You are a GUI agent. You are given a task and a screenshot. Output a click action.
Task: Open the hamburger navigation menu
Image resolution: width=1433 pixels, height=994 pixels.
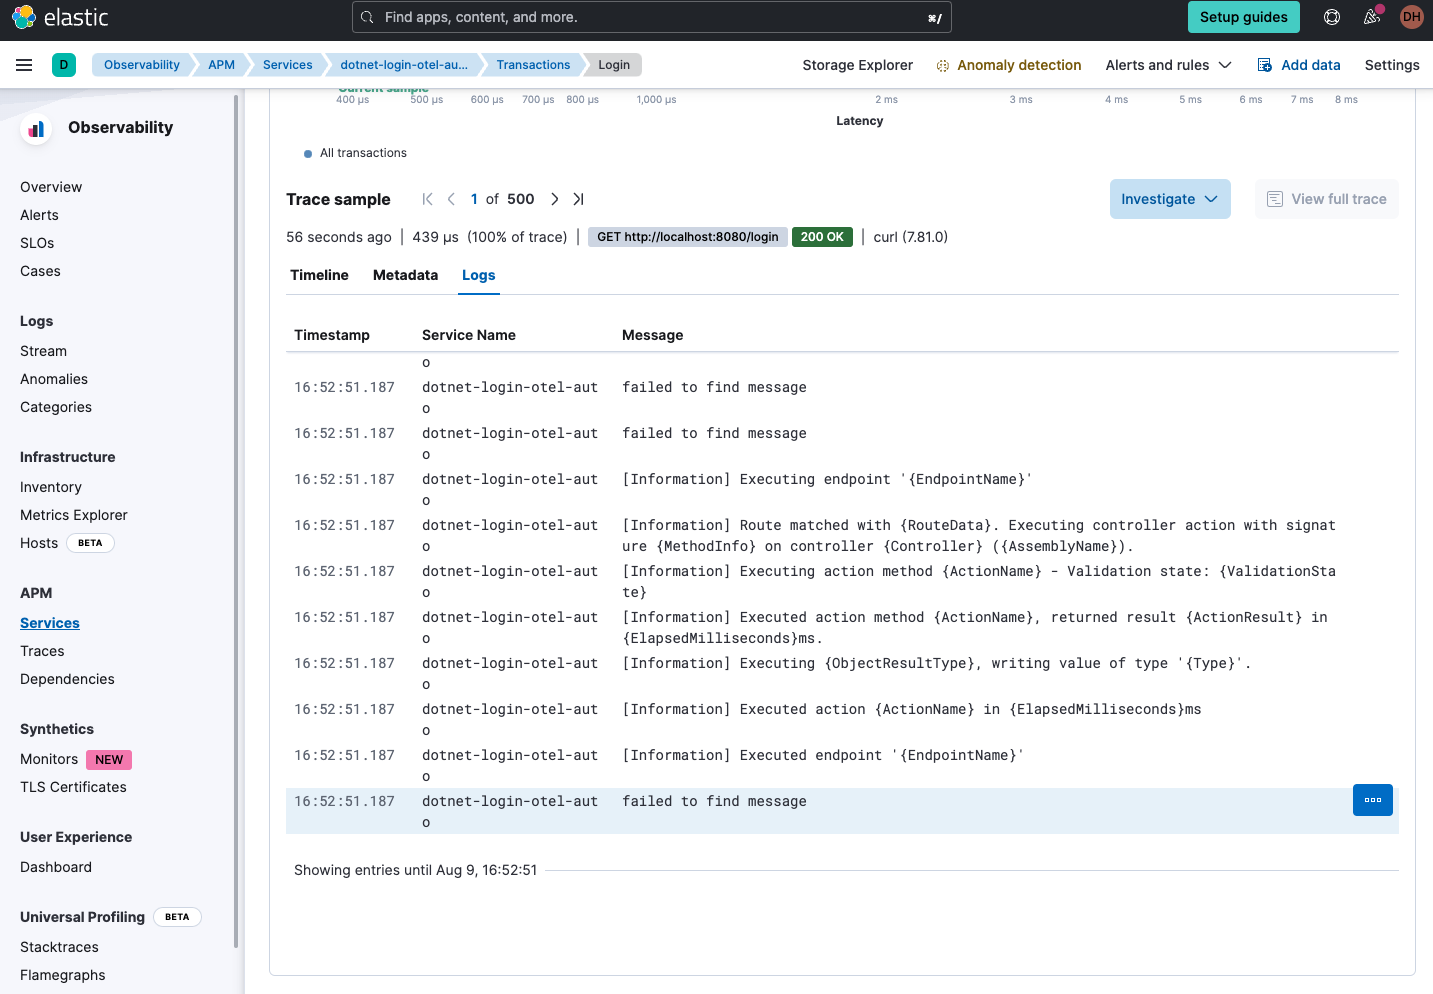24,65
